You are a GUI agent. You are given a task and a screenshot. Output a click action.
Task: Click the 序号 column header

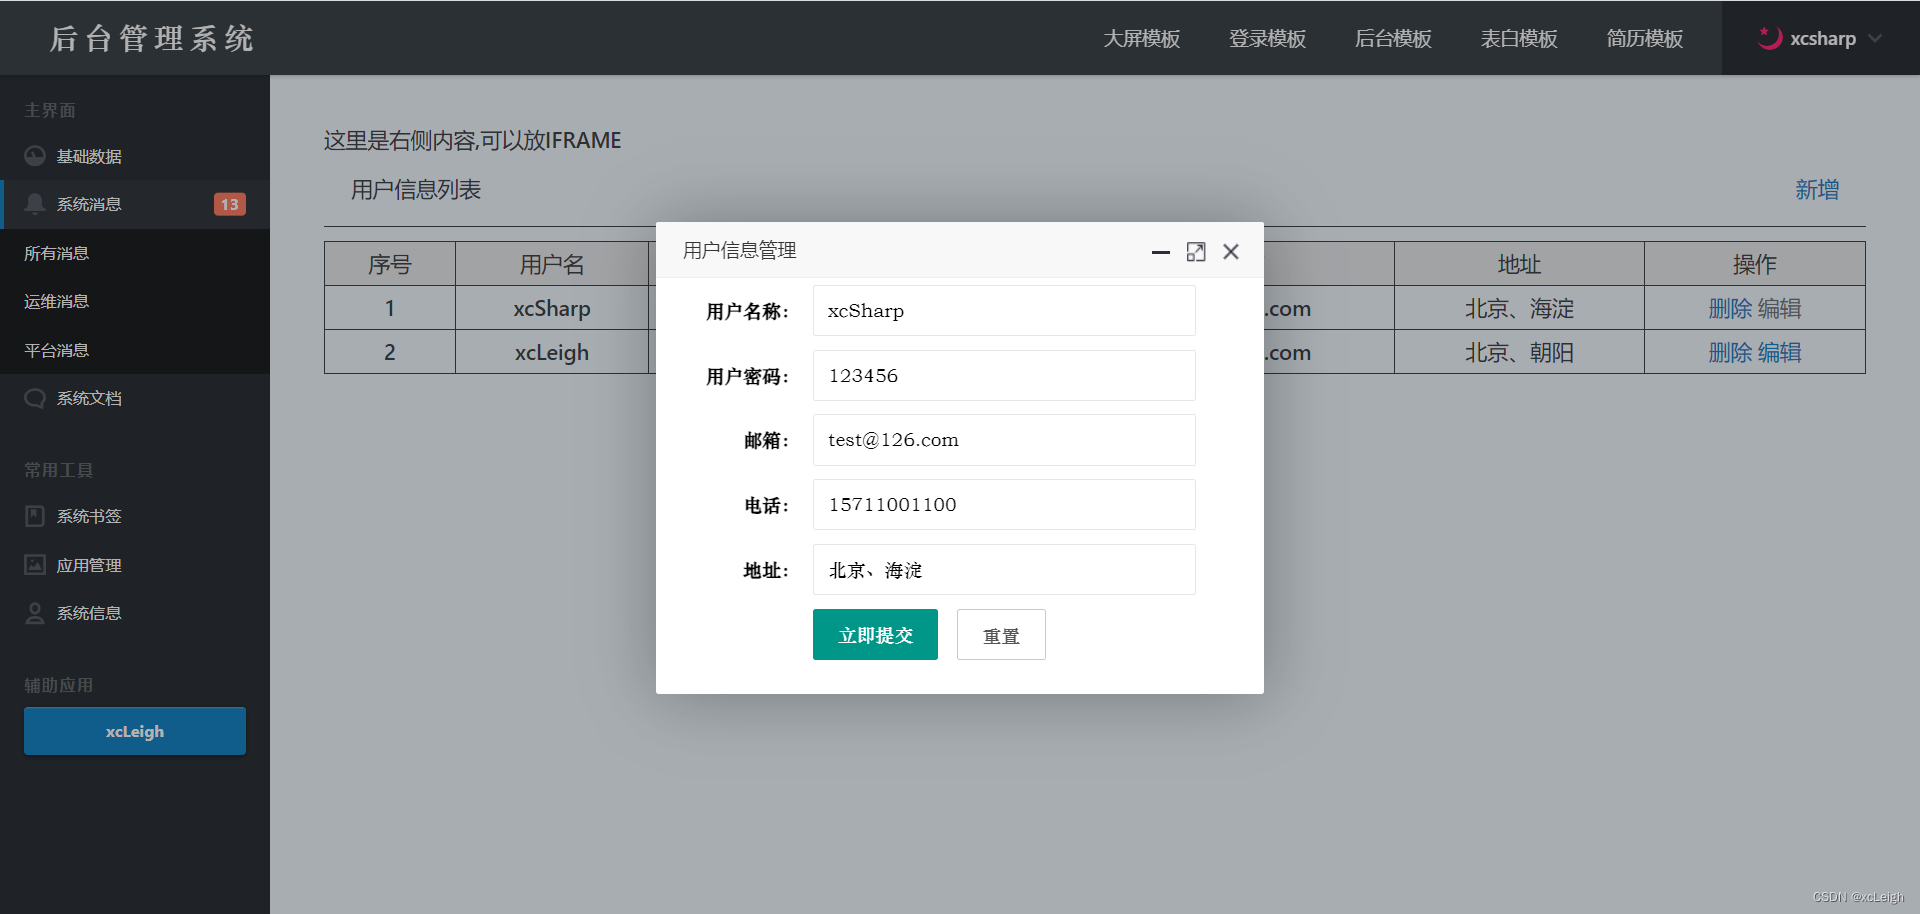point(390,265)
